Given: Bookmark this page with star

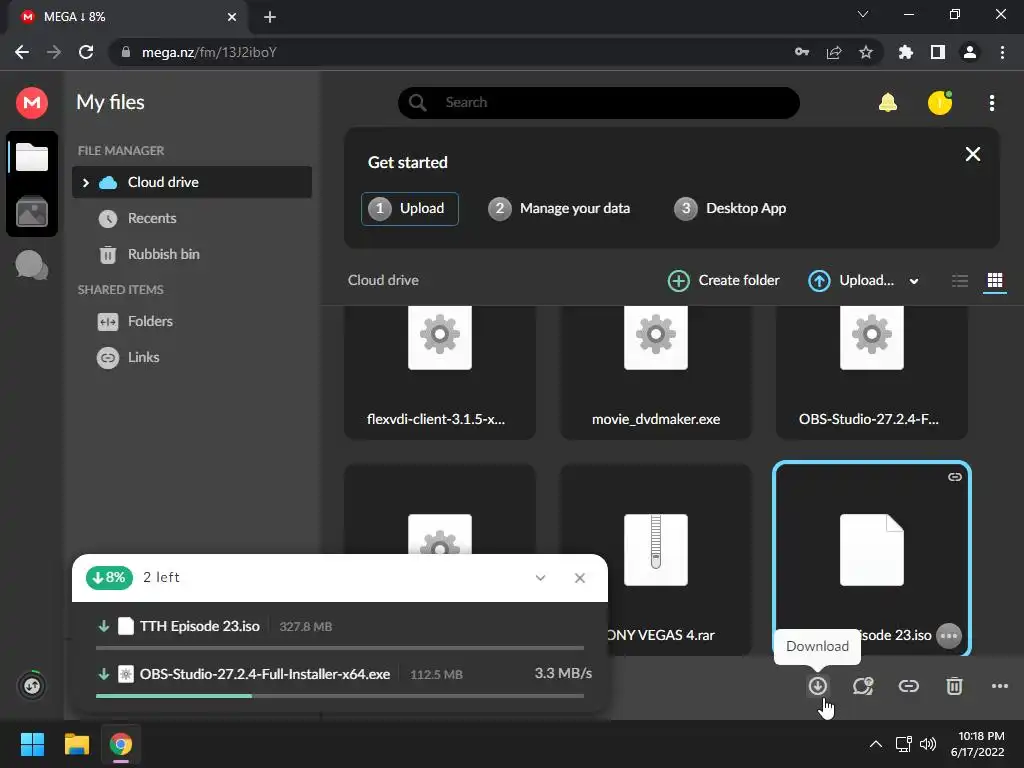Looking at the screenshot, I should [x=866, y=52].
